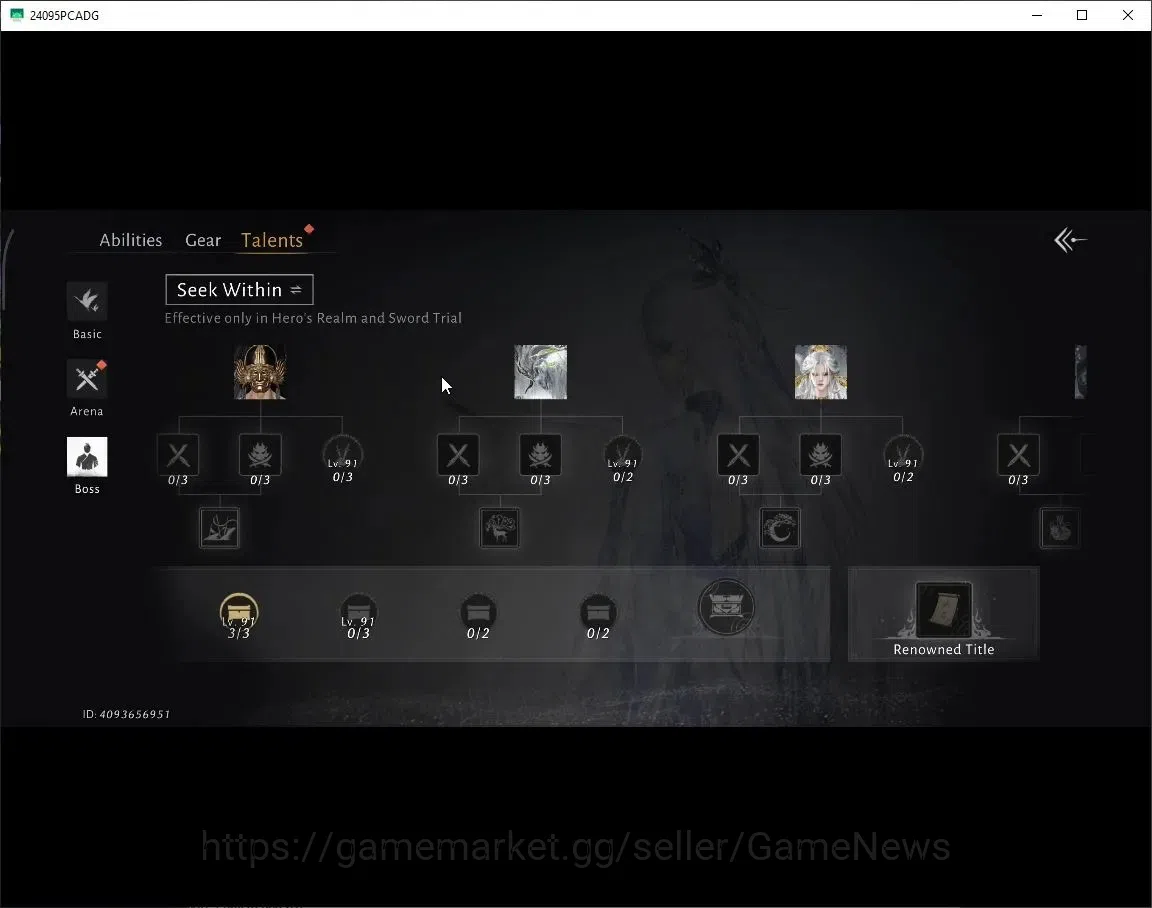Click the back arrow icon at top right
The image size is (1152, 908).
(1070, 240)
